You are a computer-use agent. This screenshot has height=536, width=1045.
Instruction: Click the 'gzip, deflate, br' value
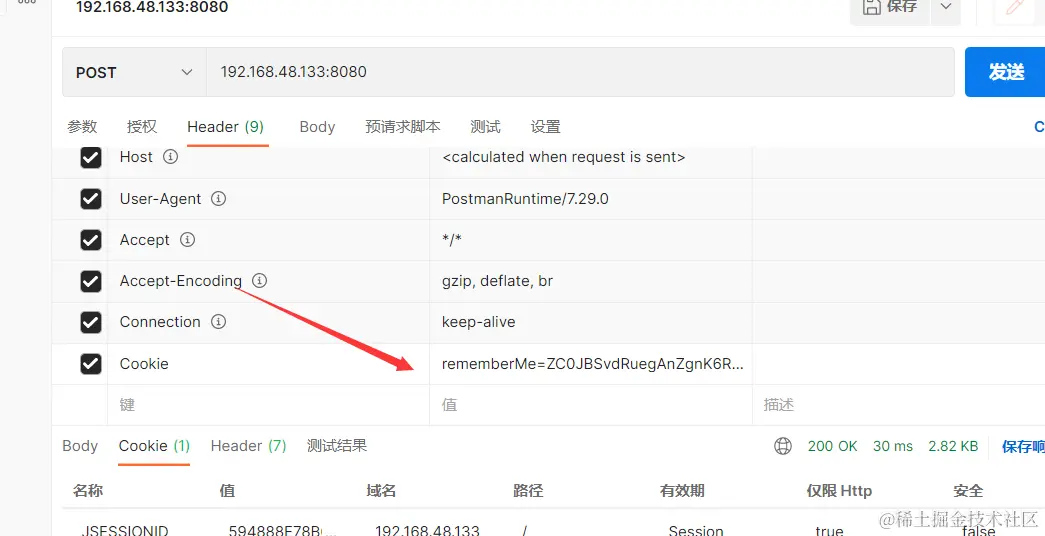click(x=497, y=281)
